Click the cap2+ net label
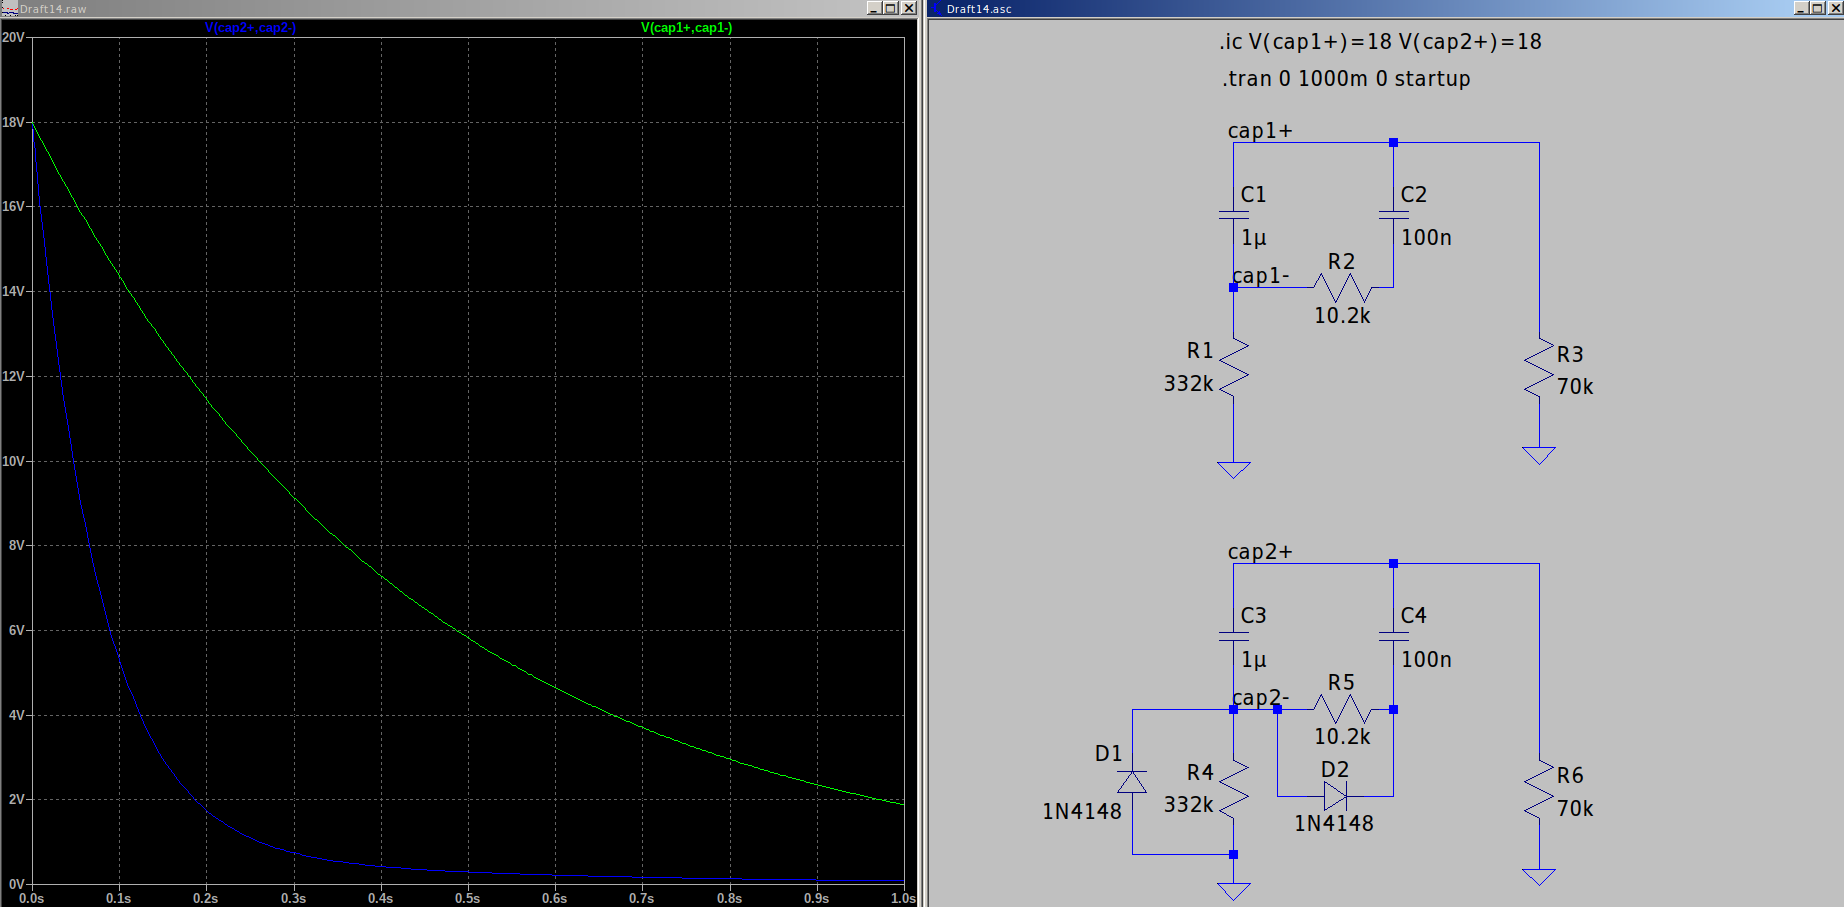Viewport: 1844px width, 907px height. click(x=1260, y=552)
